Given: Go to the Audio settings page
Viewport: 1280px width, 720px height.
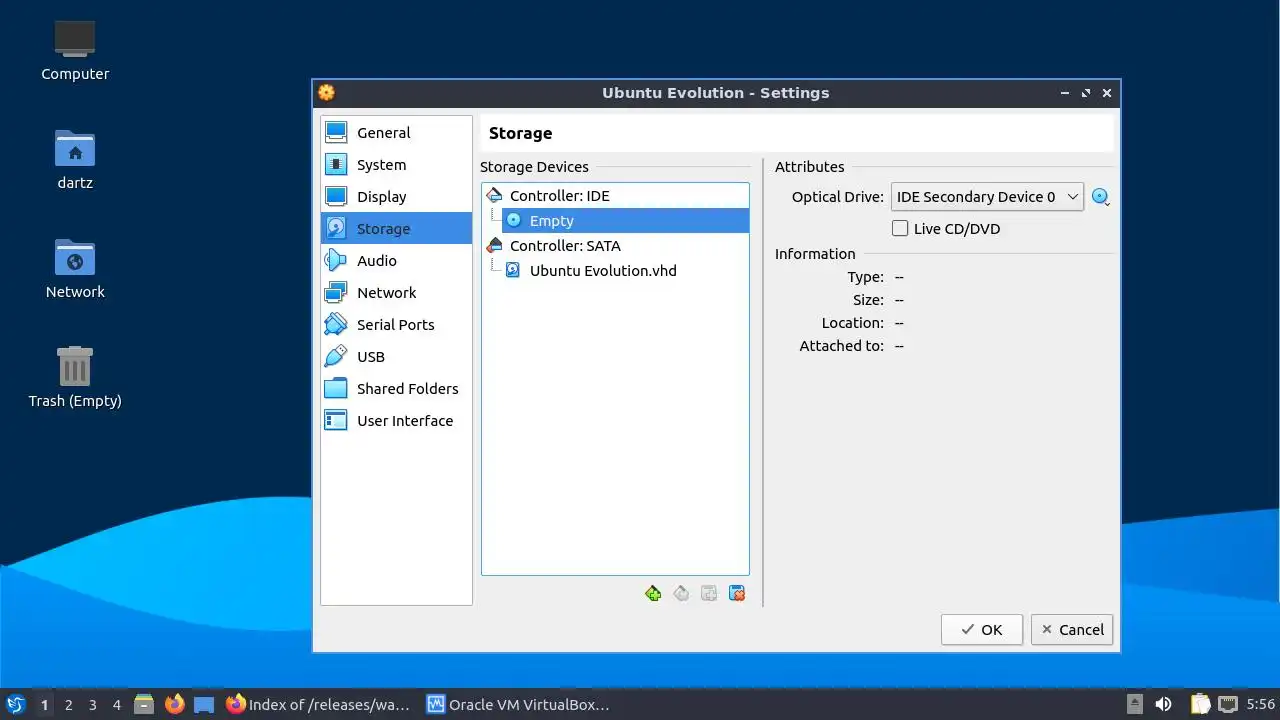Looking at the screenshot, I should [396, 261].
